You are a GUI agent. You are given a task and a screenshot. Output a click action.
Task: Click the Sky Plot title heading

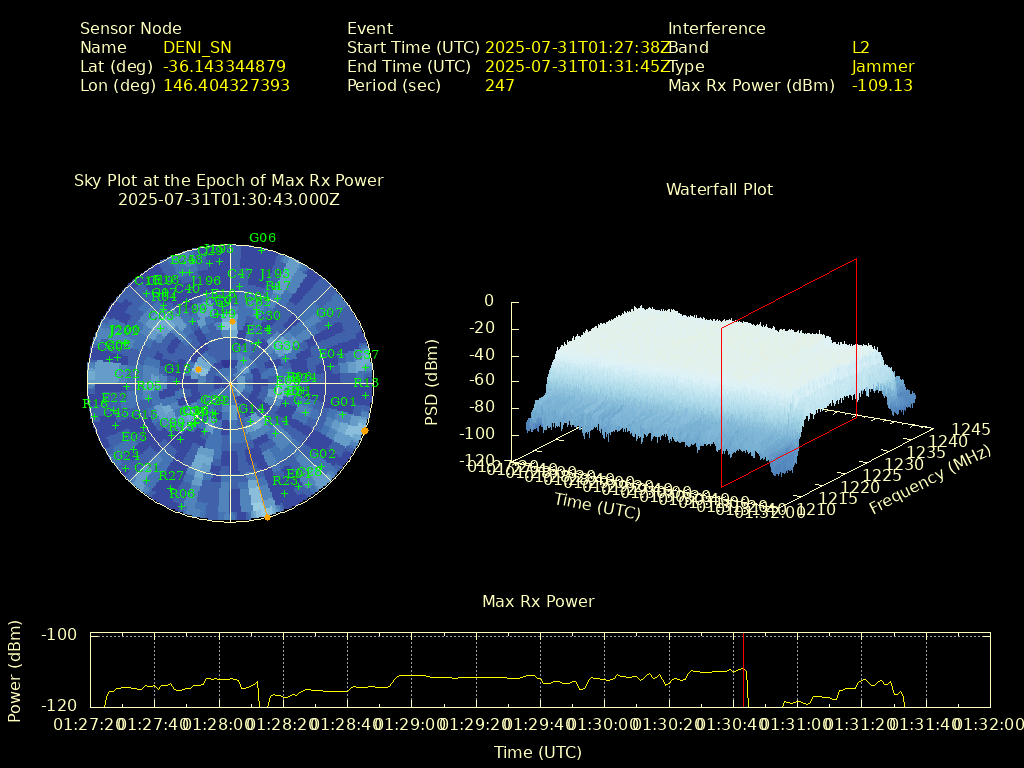[x=228, y=181]
